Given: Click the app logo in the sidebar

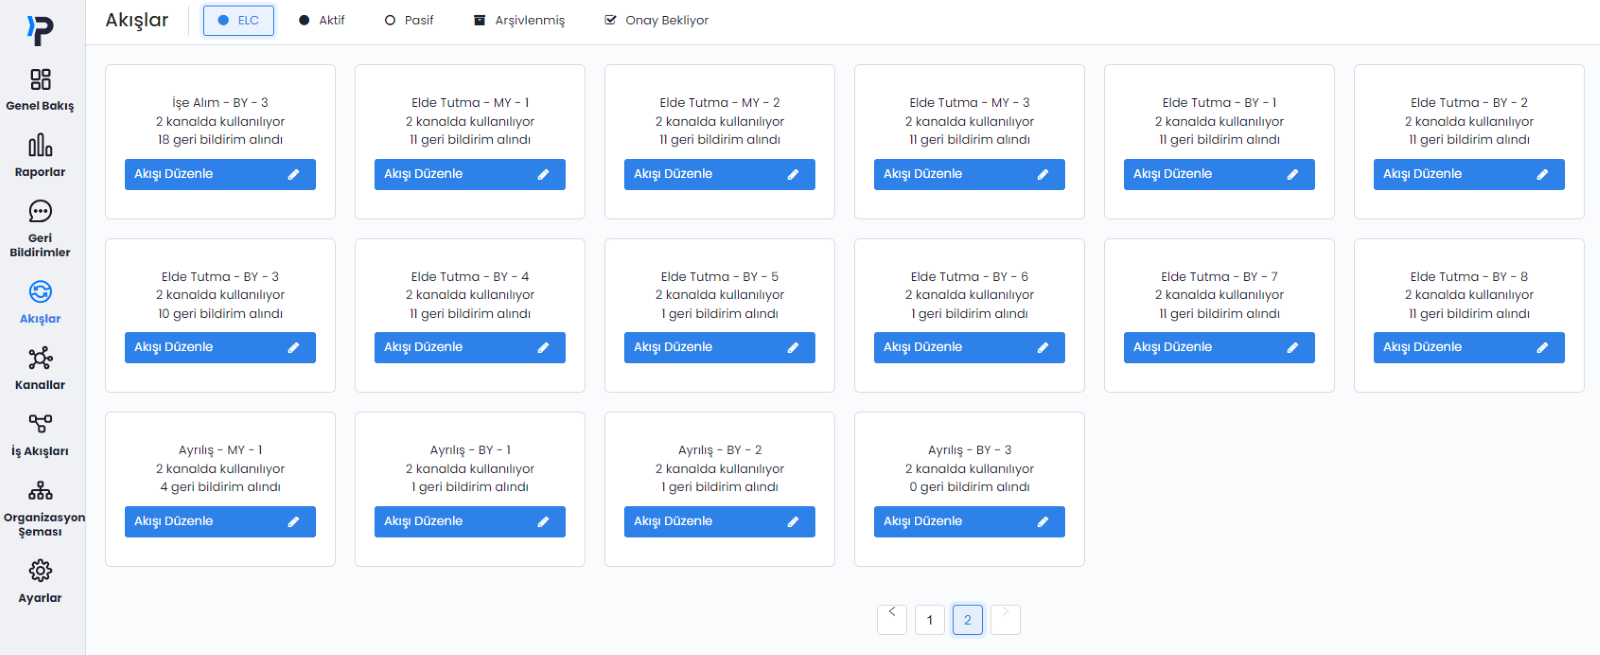Looking at the screenshot, I should point(40,31).
